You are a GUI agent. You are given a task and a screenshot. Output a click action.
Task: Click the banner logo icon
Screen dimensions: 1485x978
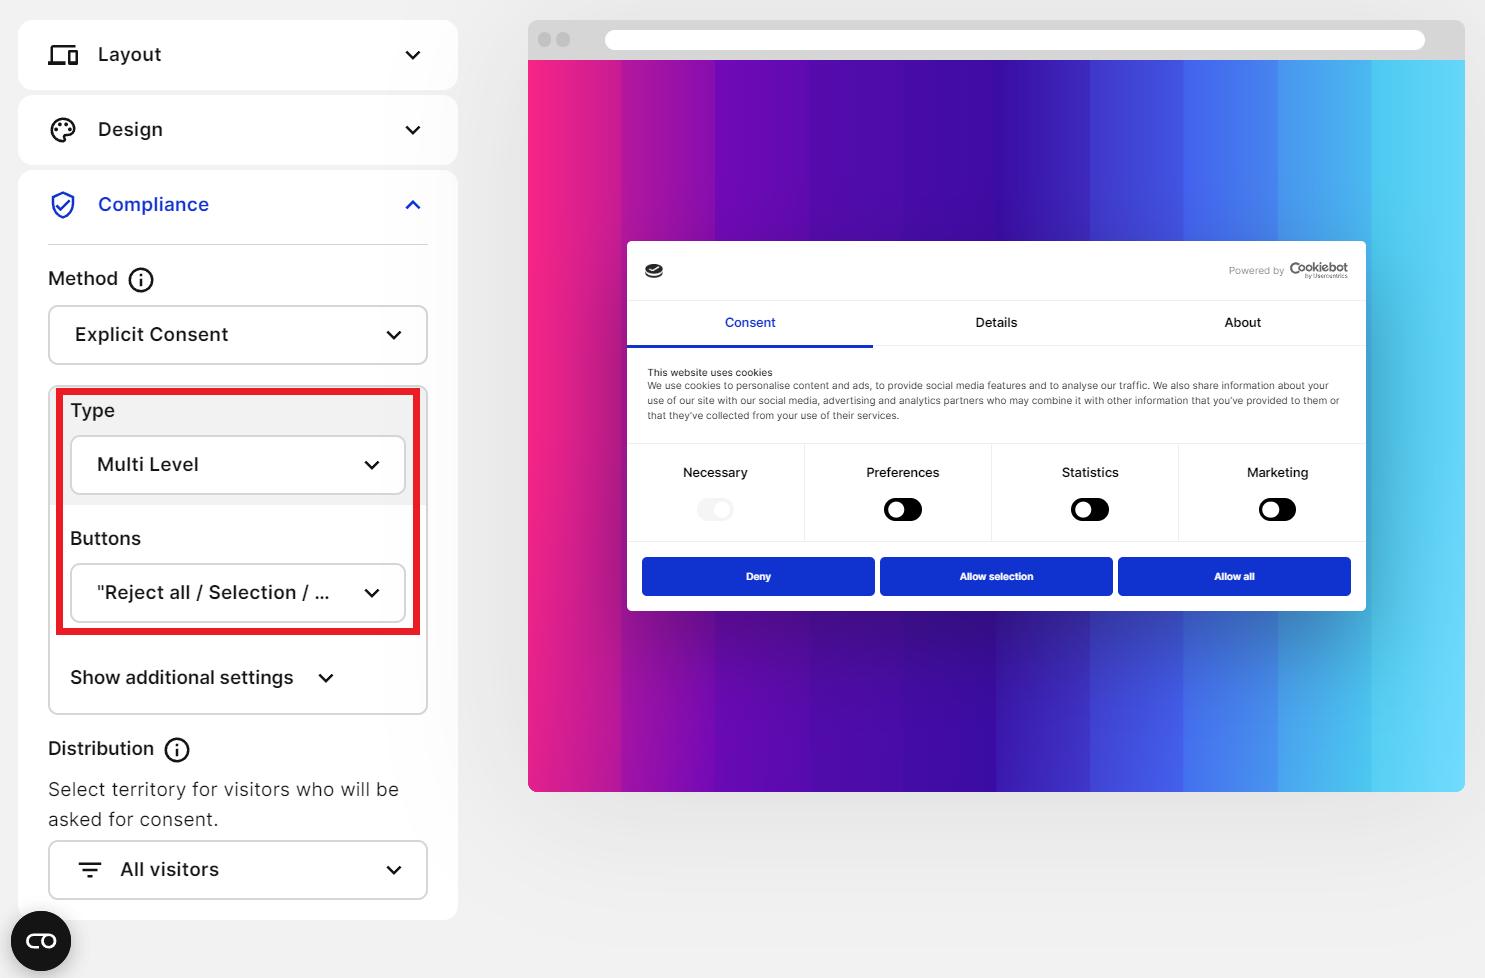pyautogui.click(x=654, y=271)
